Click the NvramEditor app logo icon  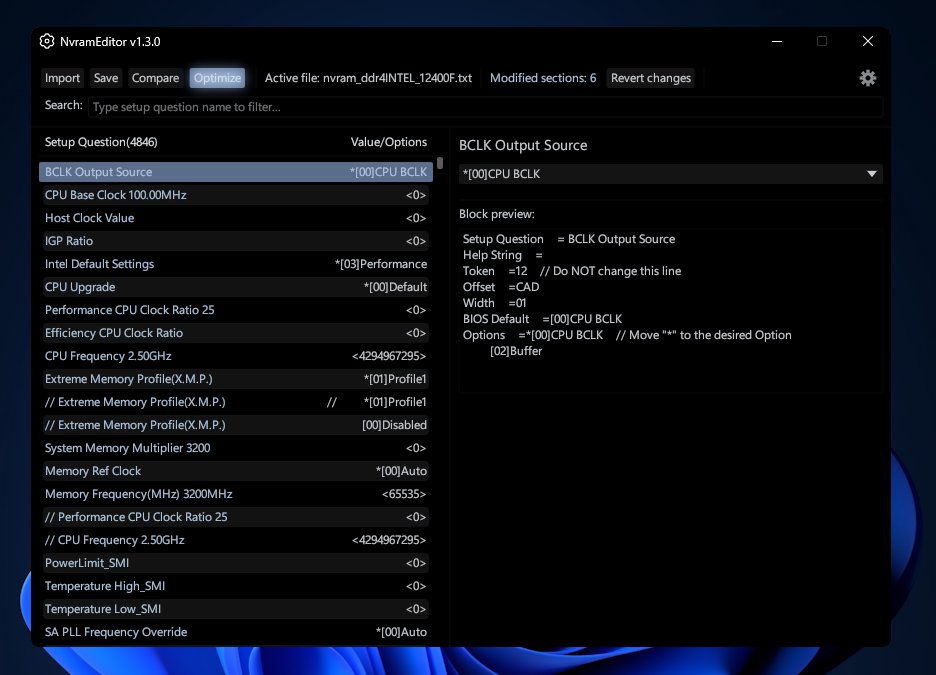click(x=47, y=41)
